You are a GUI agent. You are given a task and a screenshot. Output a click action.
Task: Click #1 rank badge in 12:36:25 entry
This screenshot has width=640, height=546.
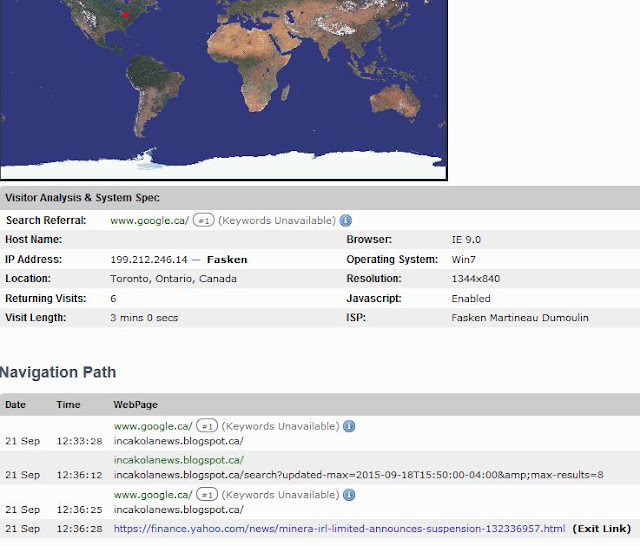click(207, 495)
